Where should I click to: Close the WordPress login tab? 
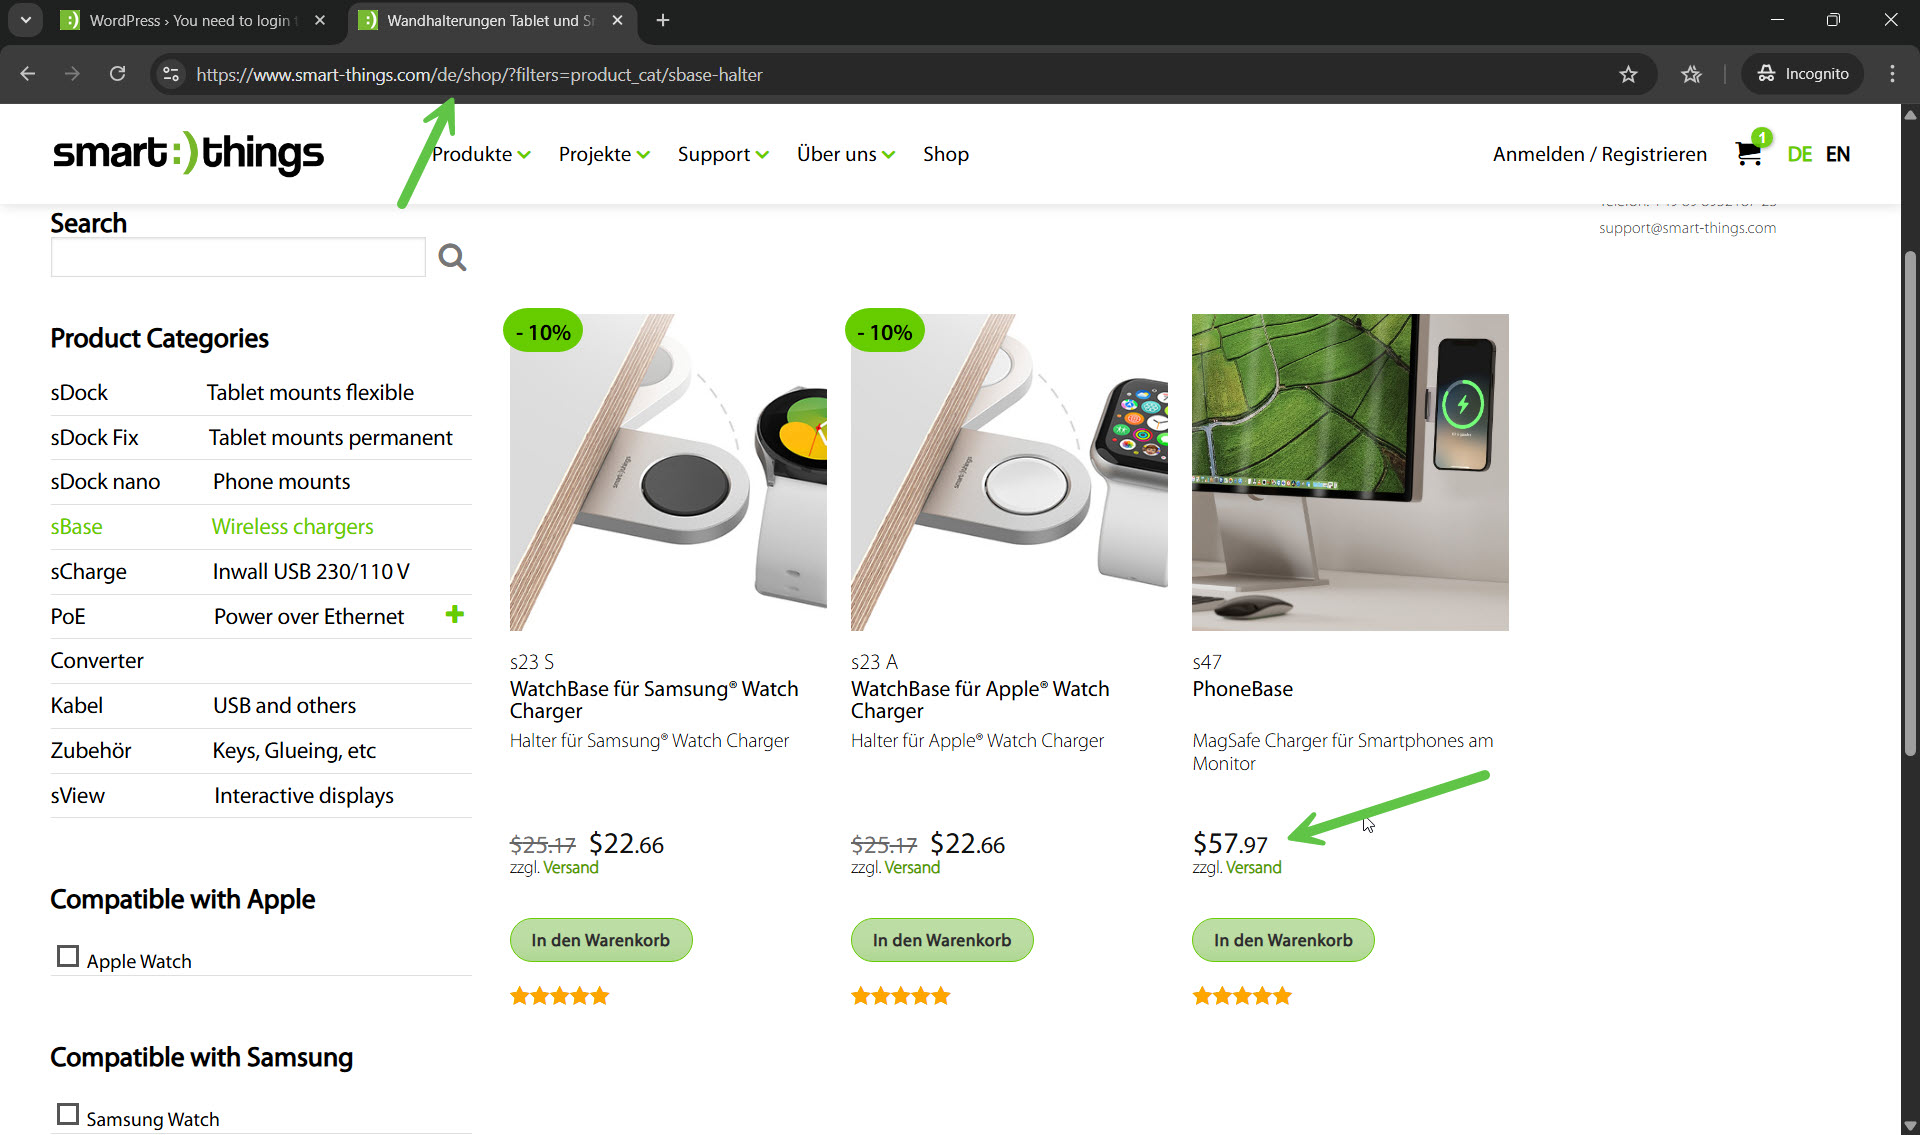point(320,20)
